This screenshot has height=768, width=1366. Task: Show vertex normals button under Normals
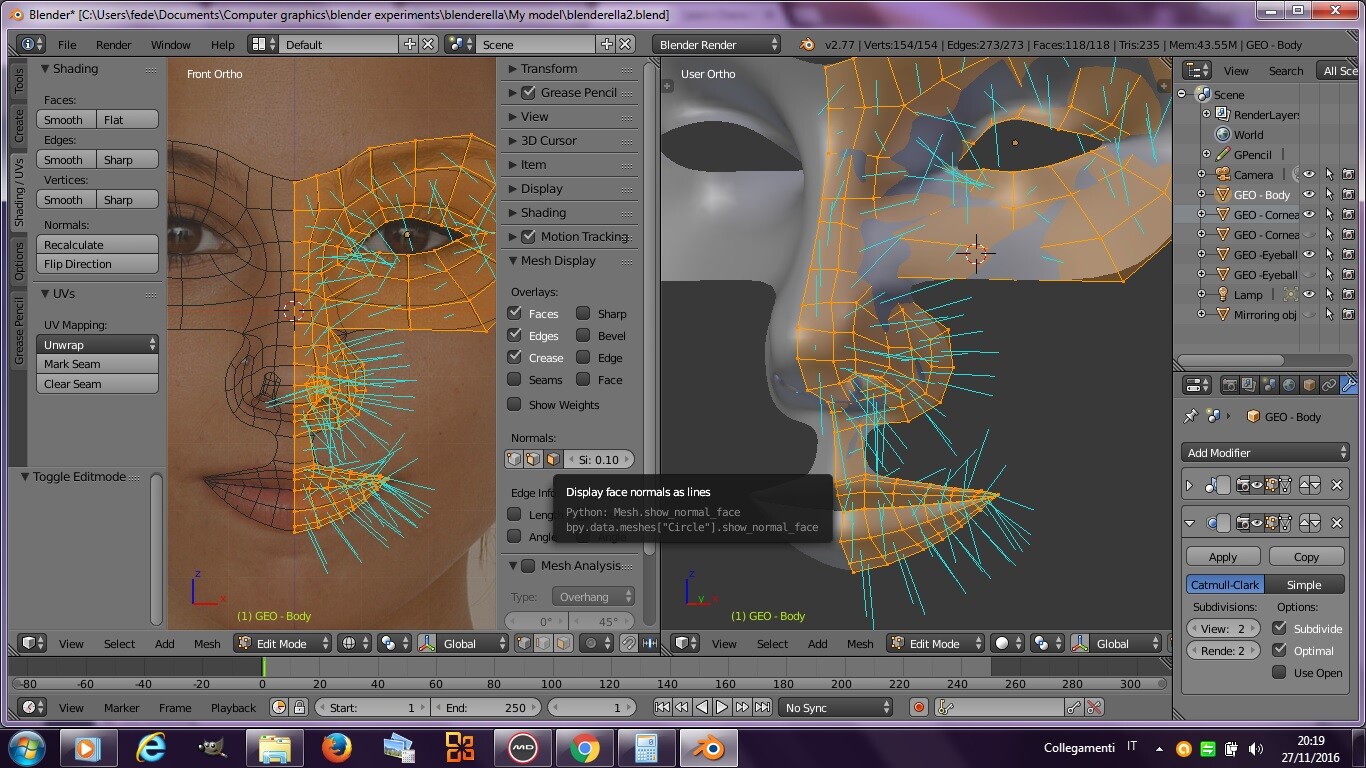coord(515,459)
